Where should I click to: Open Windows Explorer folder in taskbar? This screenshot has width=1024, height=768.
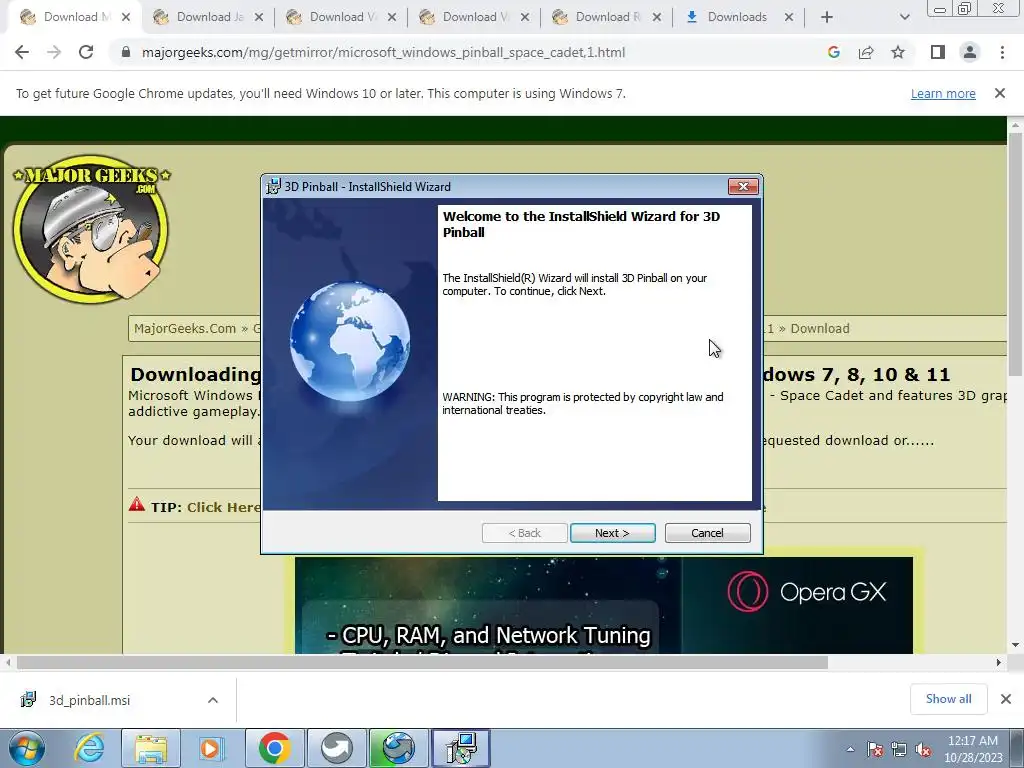coord(151,748)
